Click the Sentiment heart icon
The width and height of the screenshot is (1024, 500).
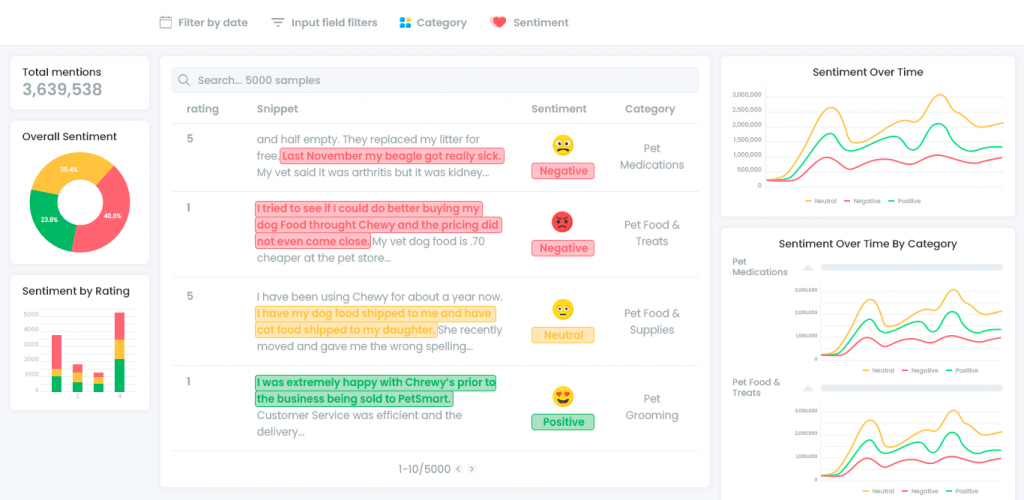tap(498, 22)
